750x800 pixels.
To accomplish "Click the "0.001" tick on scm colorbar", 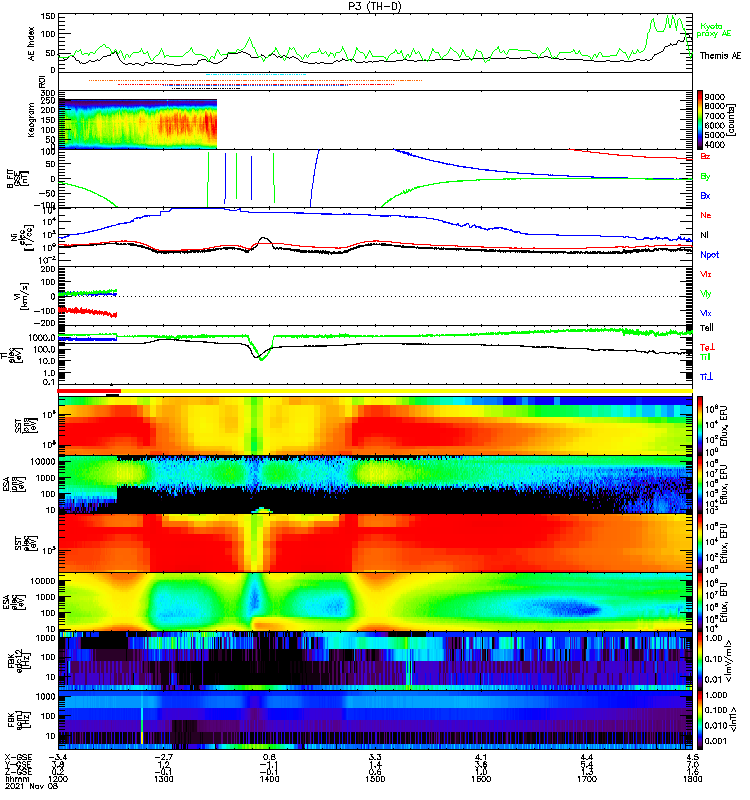I will (x=716, y=741).
